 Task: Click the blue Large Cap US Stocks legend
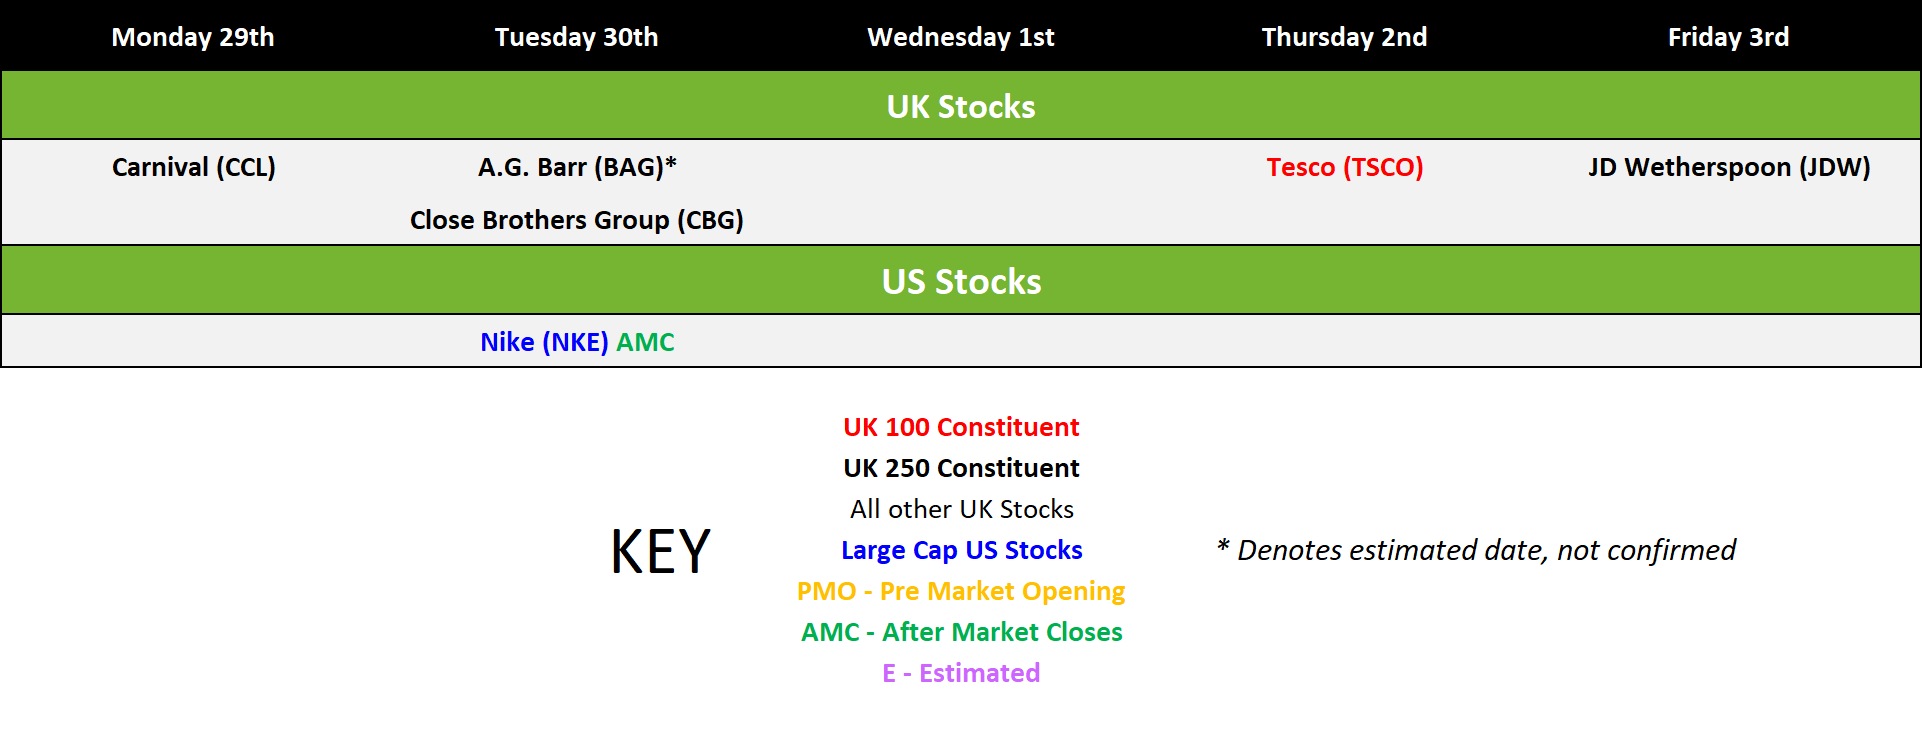[x=960, y=550]
